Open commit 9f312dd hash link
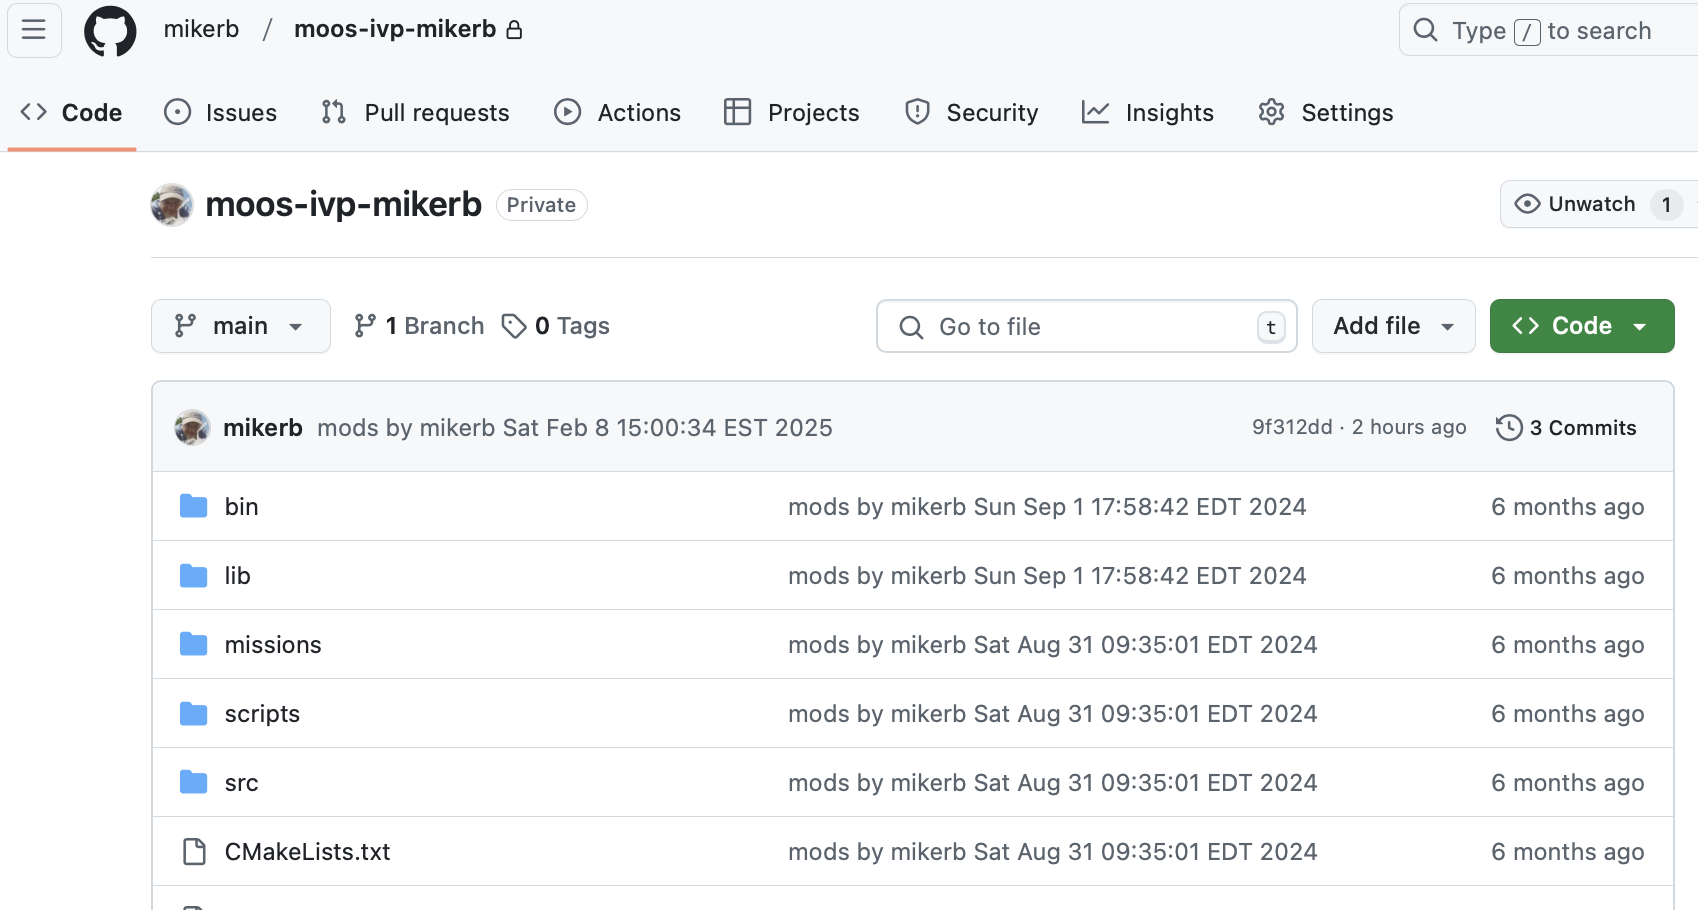The height and width of the screenshot is (910, 1698). pyautogui.click(x=1291, y=427)
